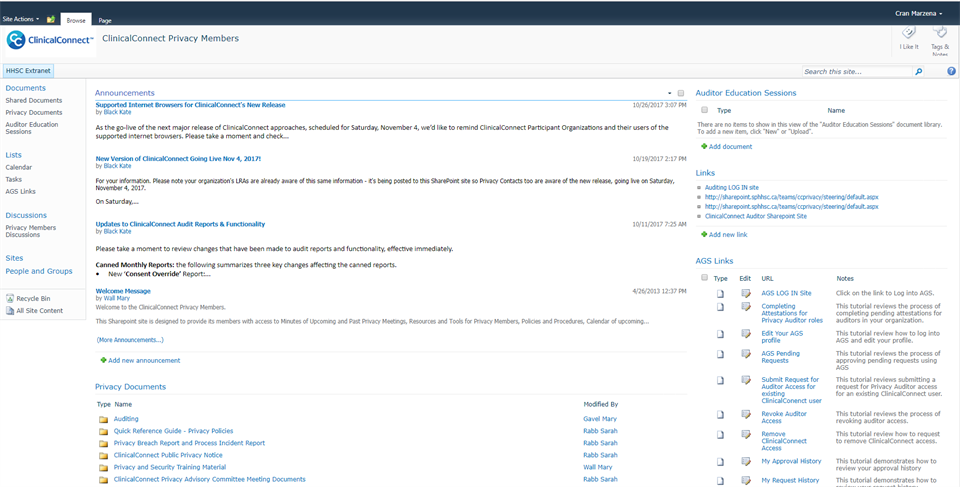Open Tasks in the sidebar
This screenshot has width=960, height=487.
point(13,179)
